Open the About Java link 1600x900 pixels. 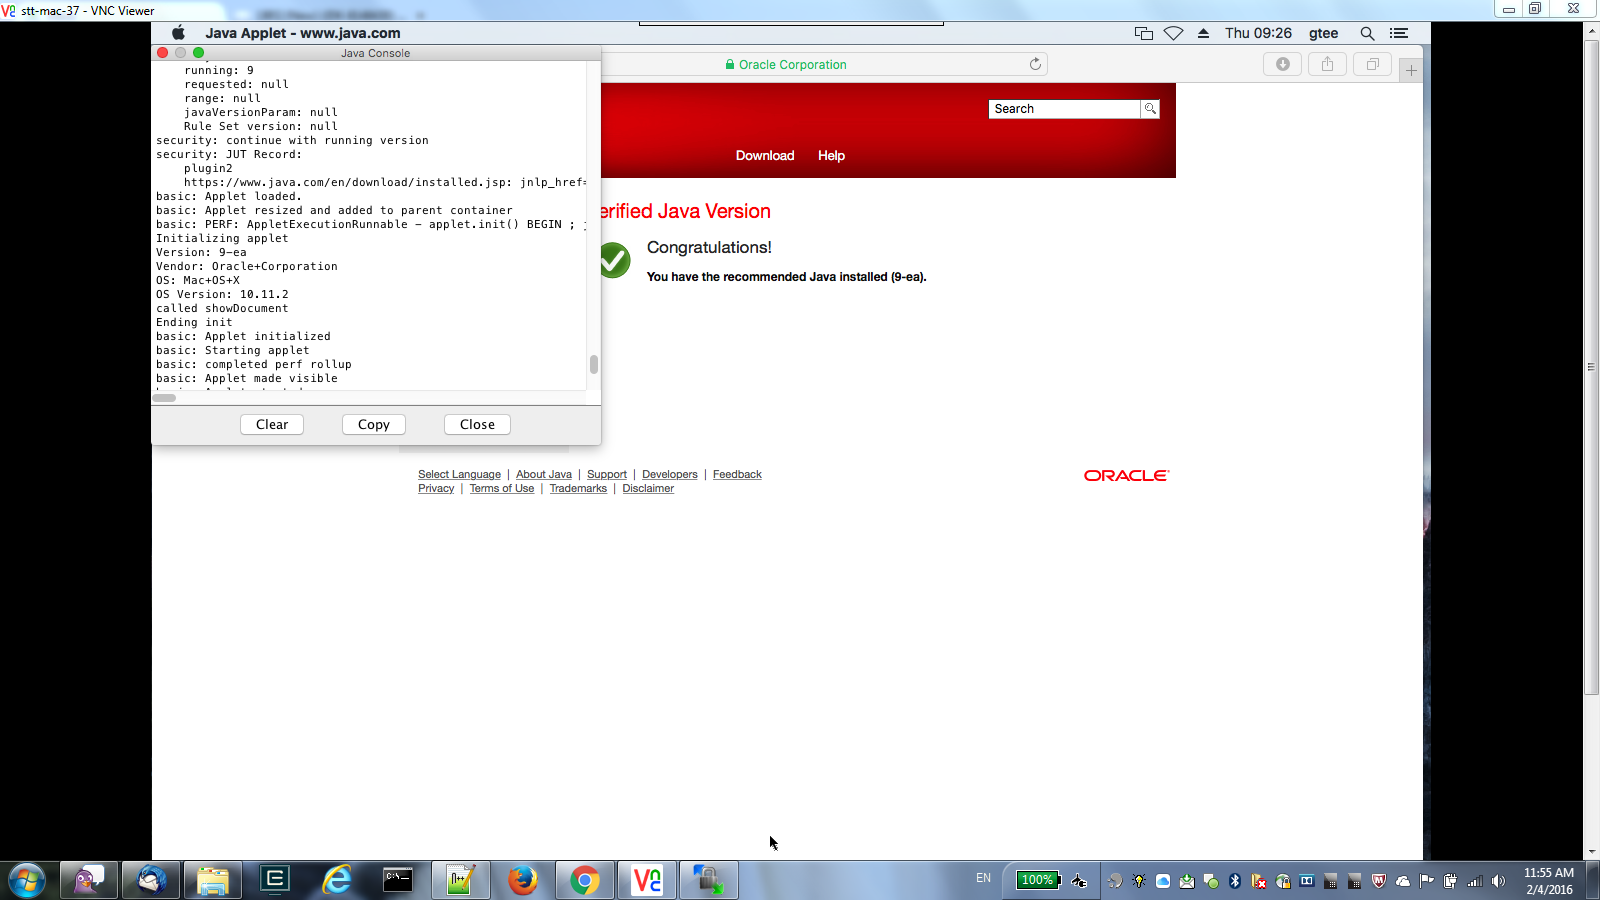(x=544, y=475)
